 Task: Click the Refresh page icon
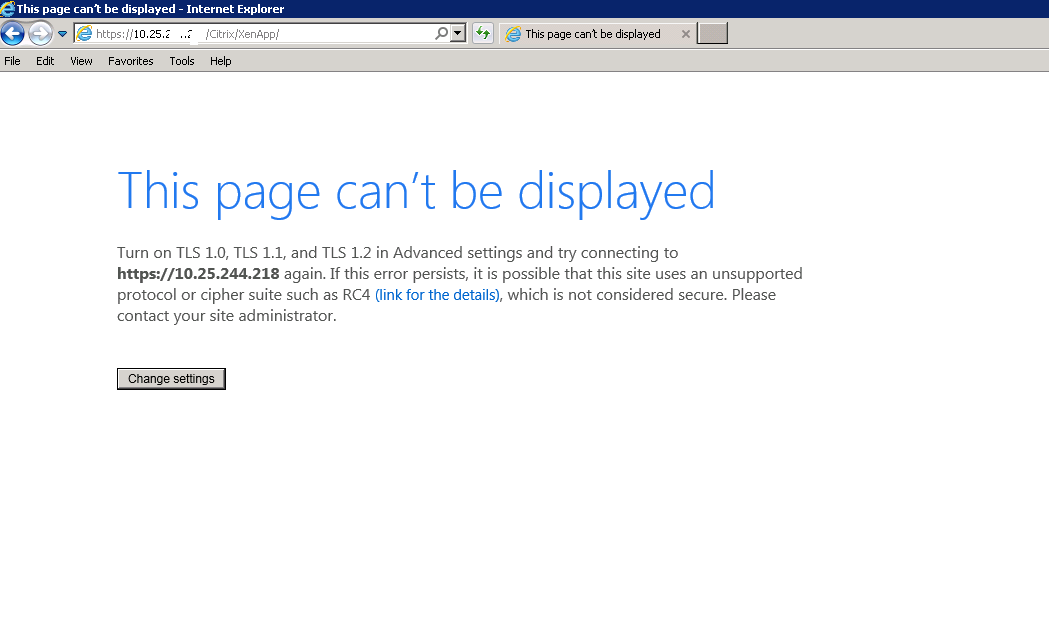point(483,33)
